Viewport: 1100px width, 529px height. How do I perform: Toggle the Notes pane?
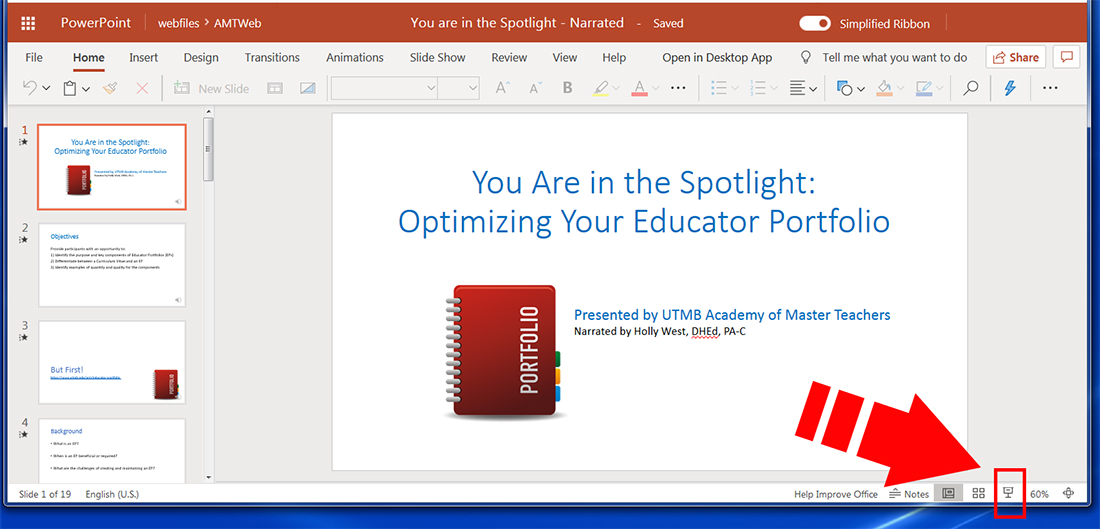click(x=909, y=494)
